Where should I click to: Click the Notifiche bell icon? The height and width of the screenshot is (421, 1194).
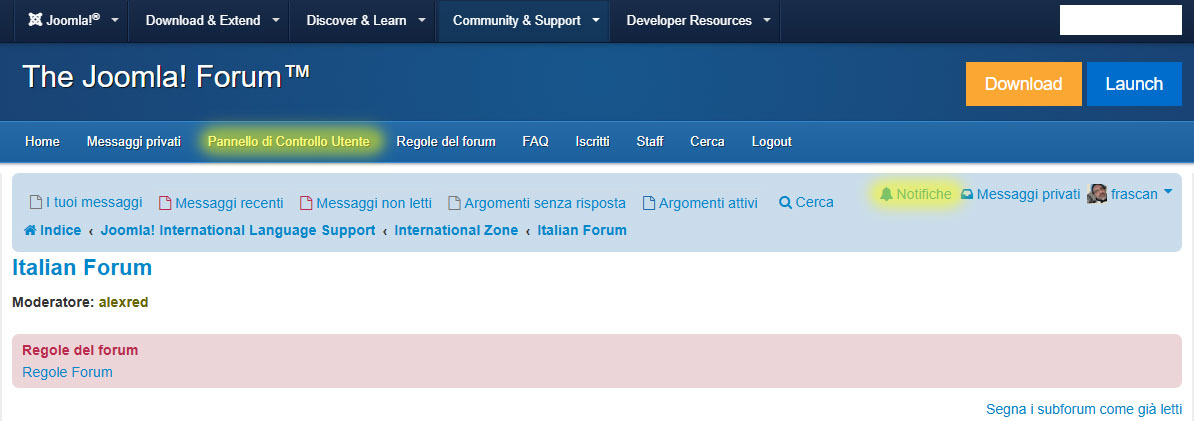[x=886, y=194]
